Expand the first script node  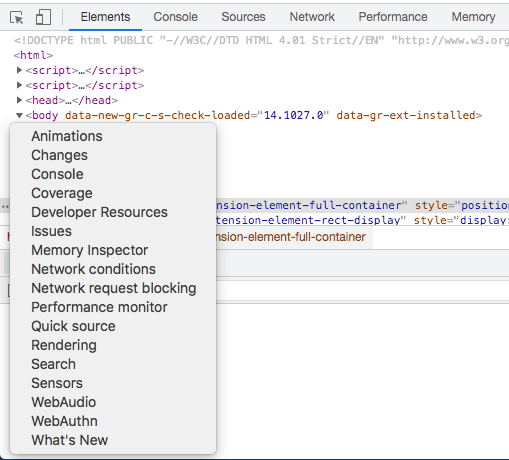[x=19, y=70]
